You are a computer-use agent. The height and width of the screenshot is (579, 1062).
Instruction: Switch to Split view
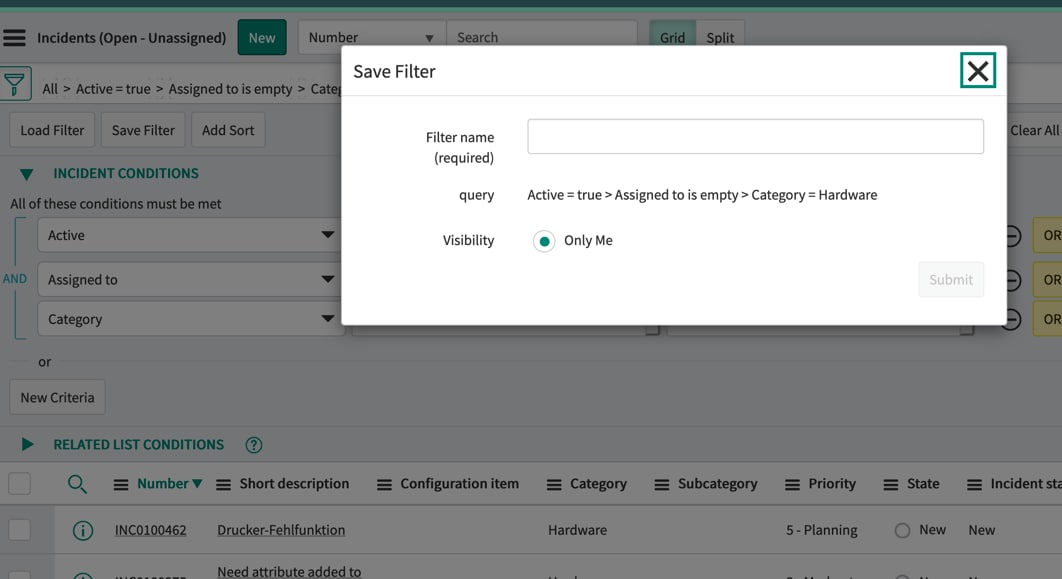(720, 36)
